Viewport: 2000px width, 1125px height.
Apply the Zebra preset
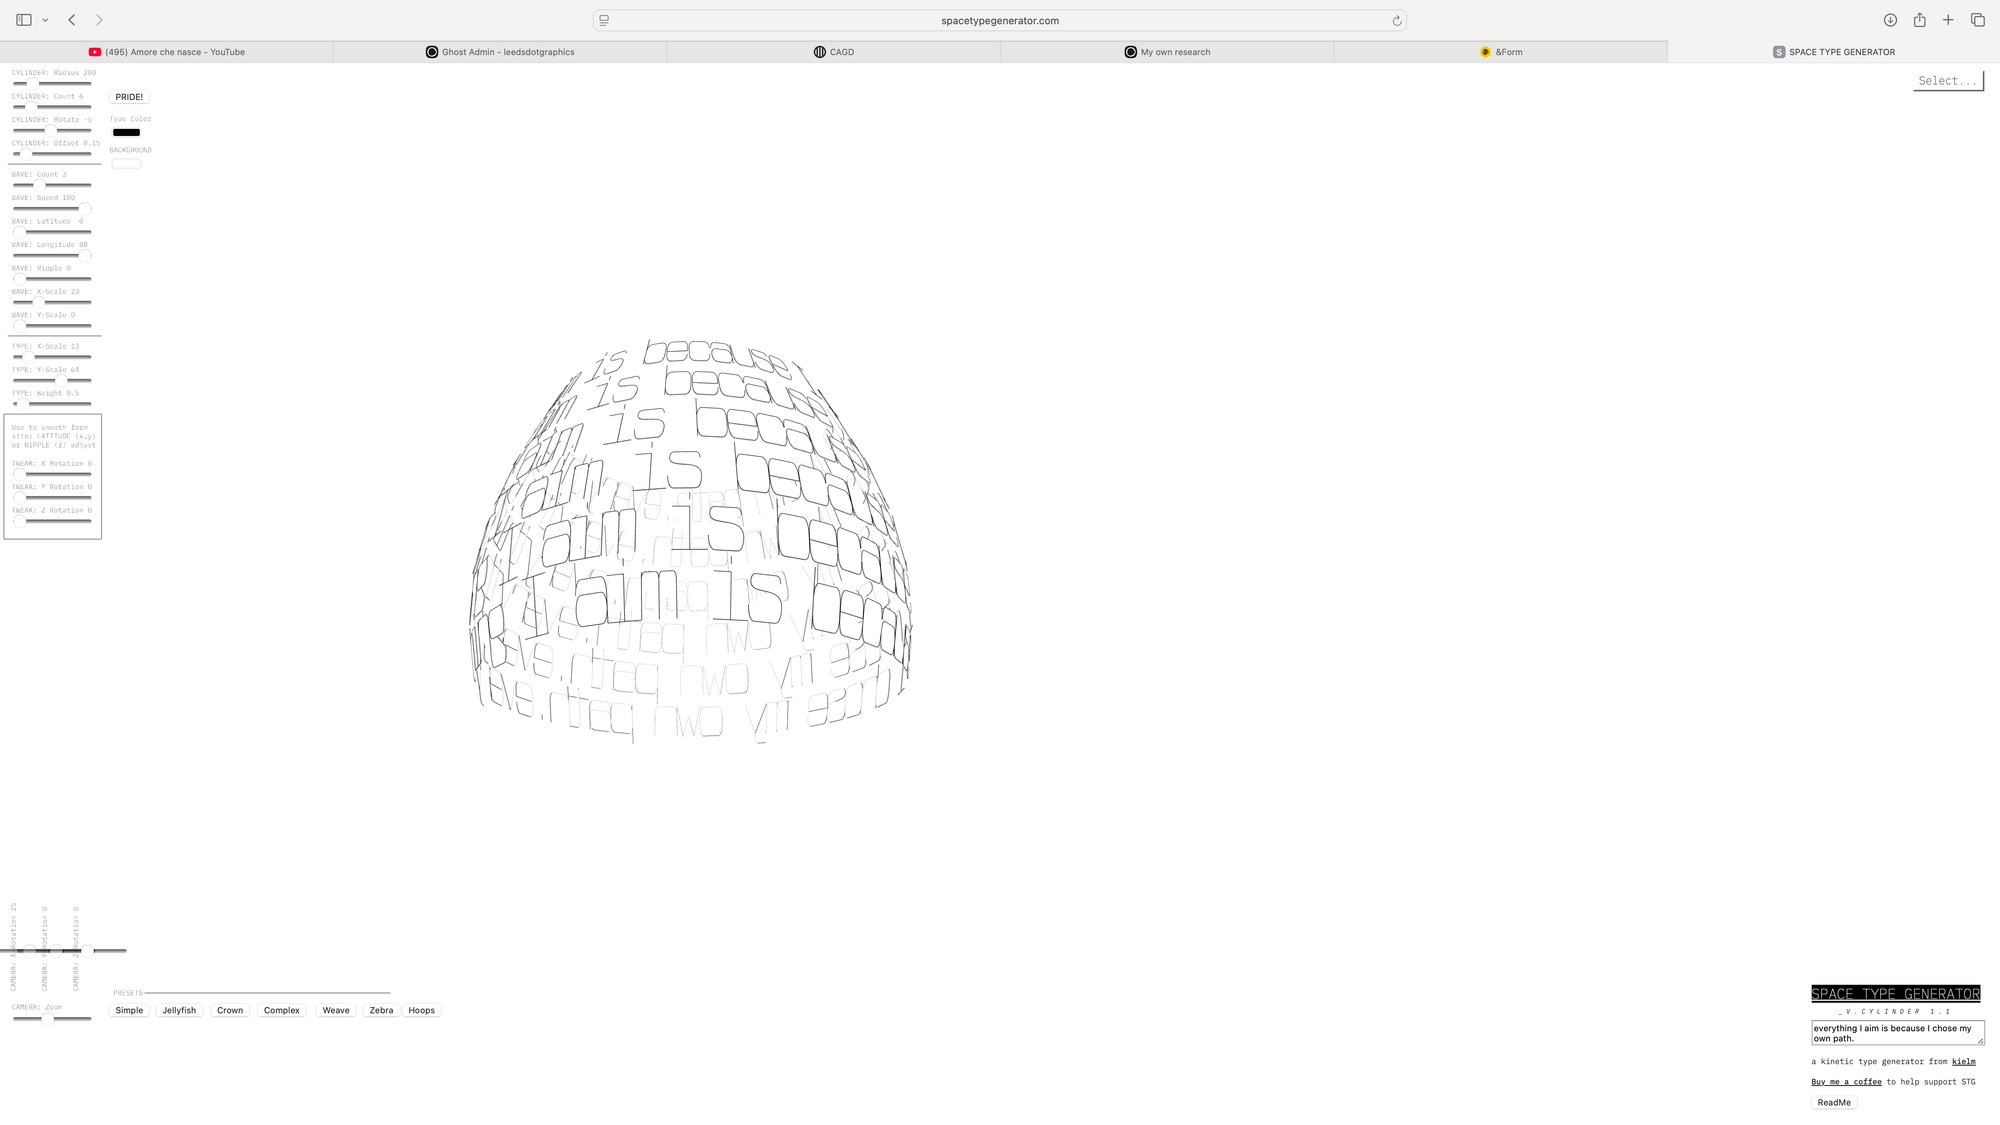(381, 1010)
